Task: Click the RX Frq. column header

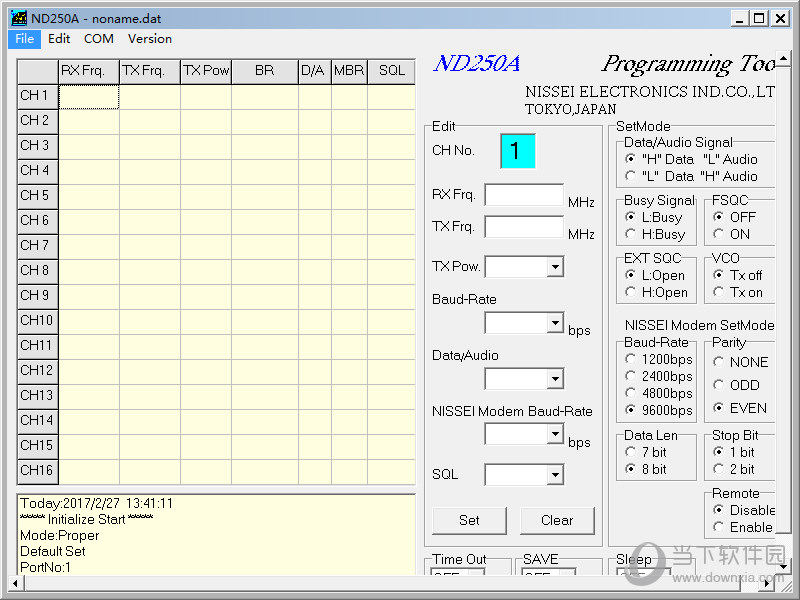Action: click(x=89, y=71)
